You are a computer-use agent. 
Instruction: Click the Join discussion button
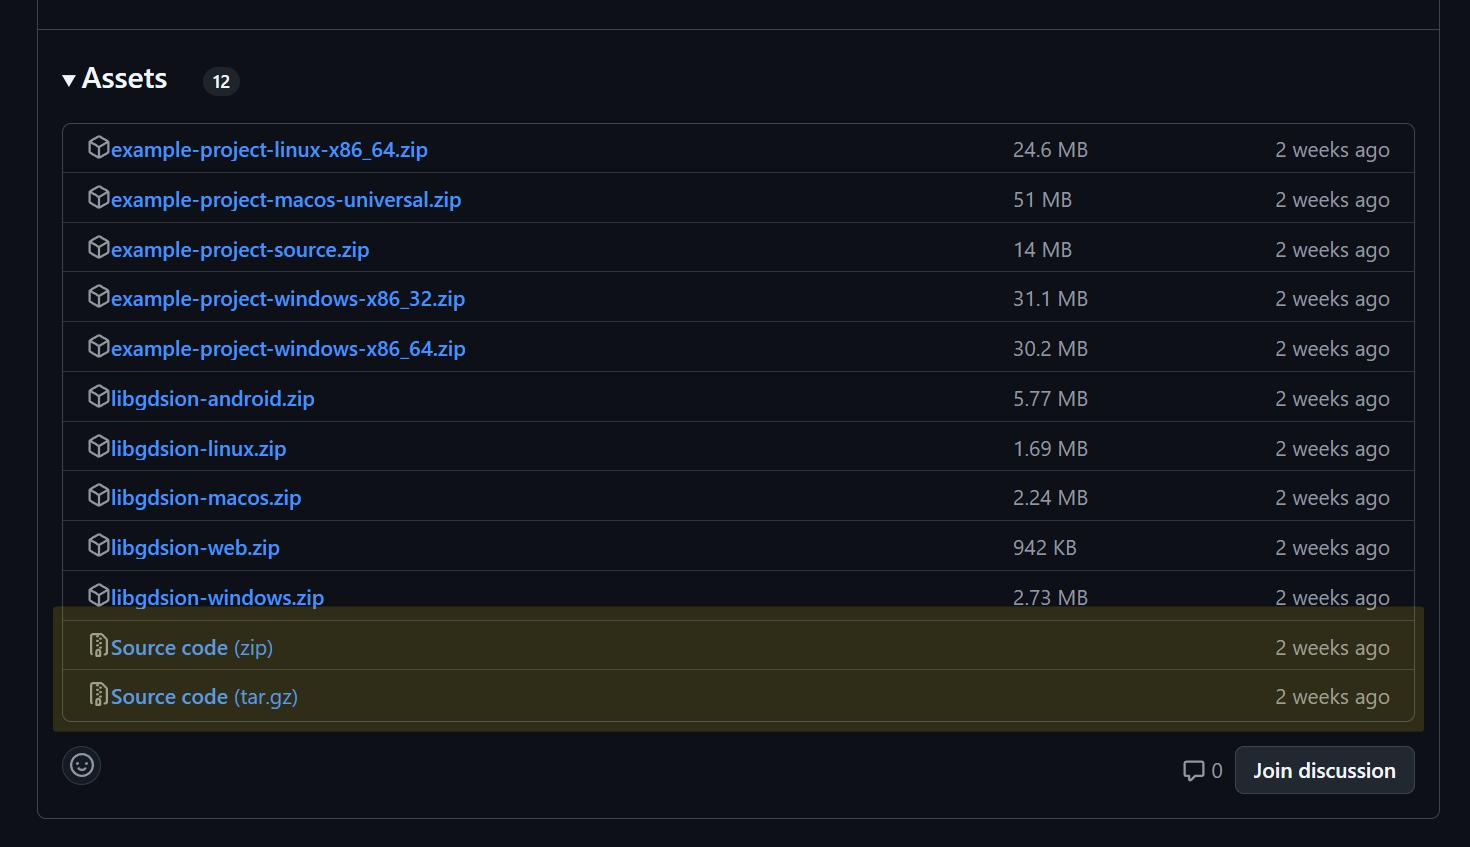click(1324, 770)
